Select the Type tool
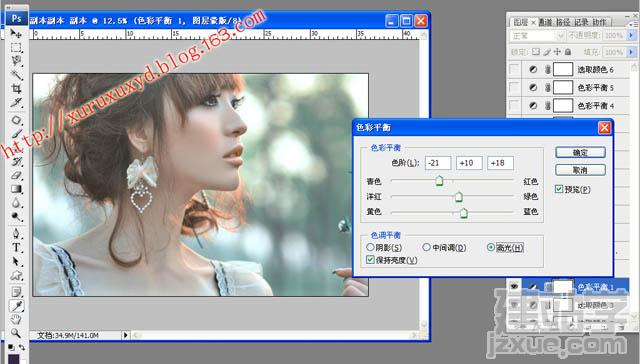 click(16, 247)
